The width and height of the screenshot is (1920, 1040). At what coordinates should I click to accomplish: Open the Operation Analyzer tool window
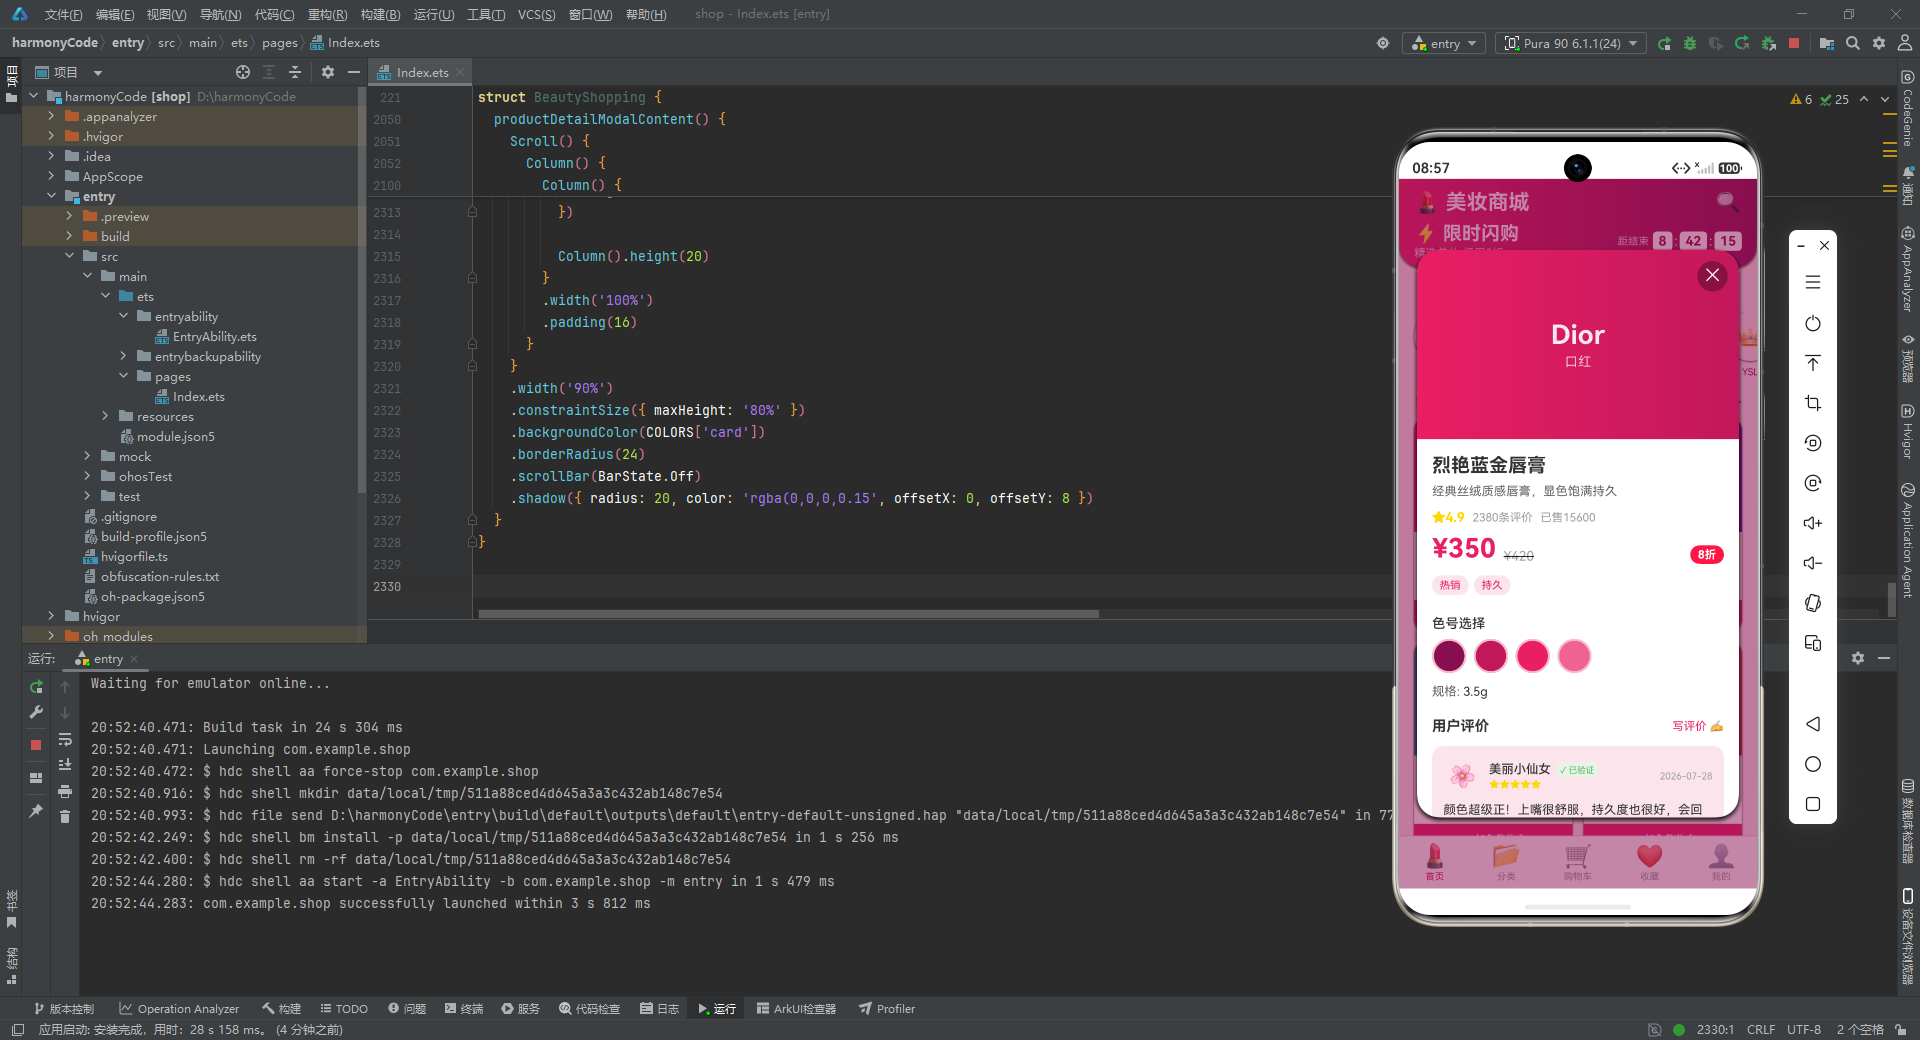click(x=179, y=1008)
